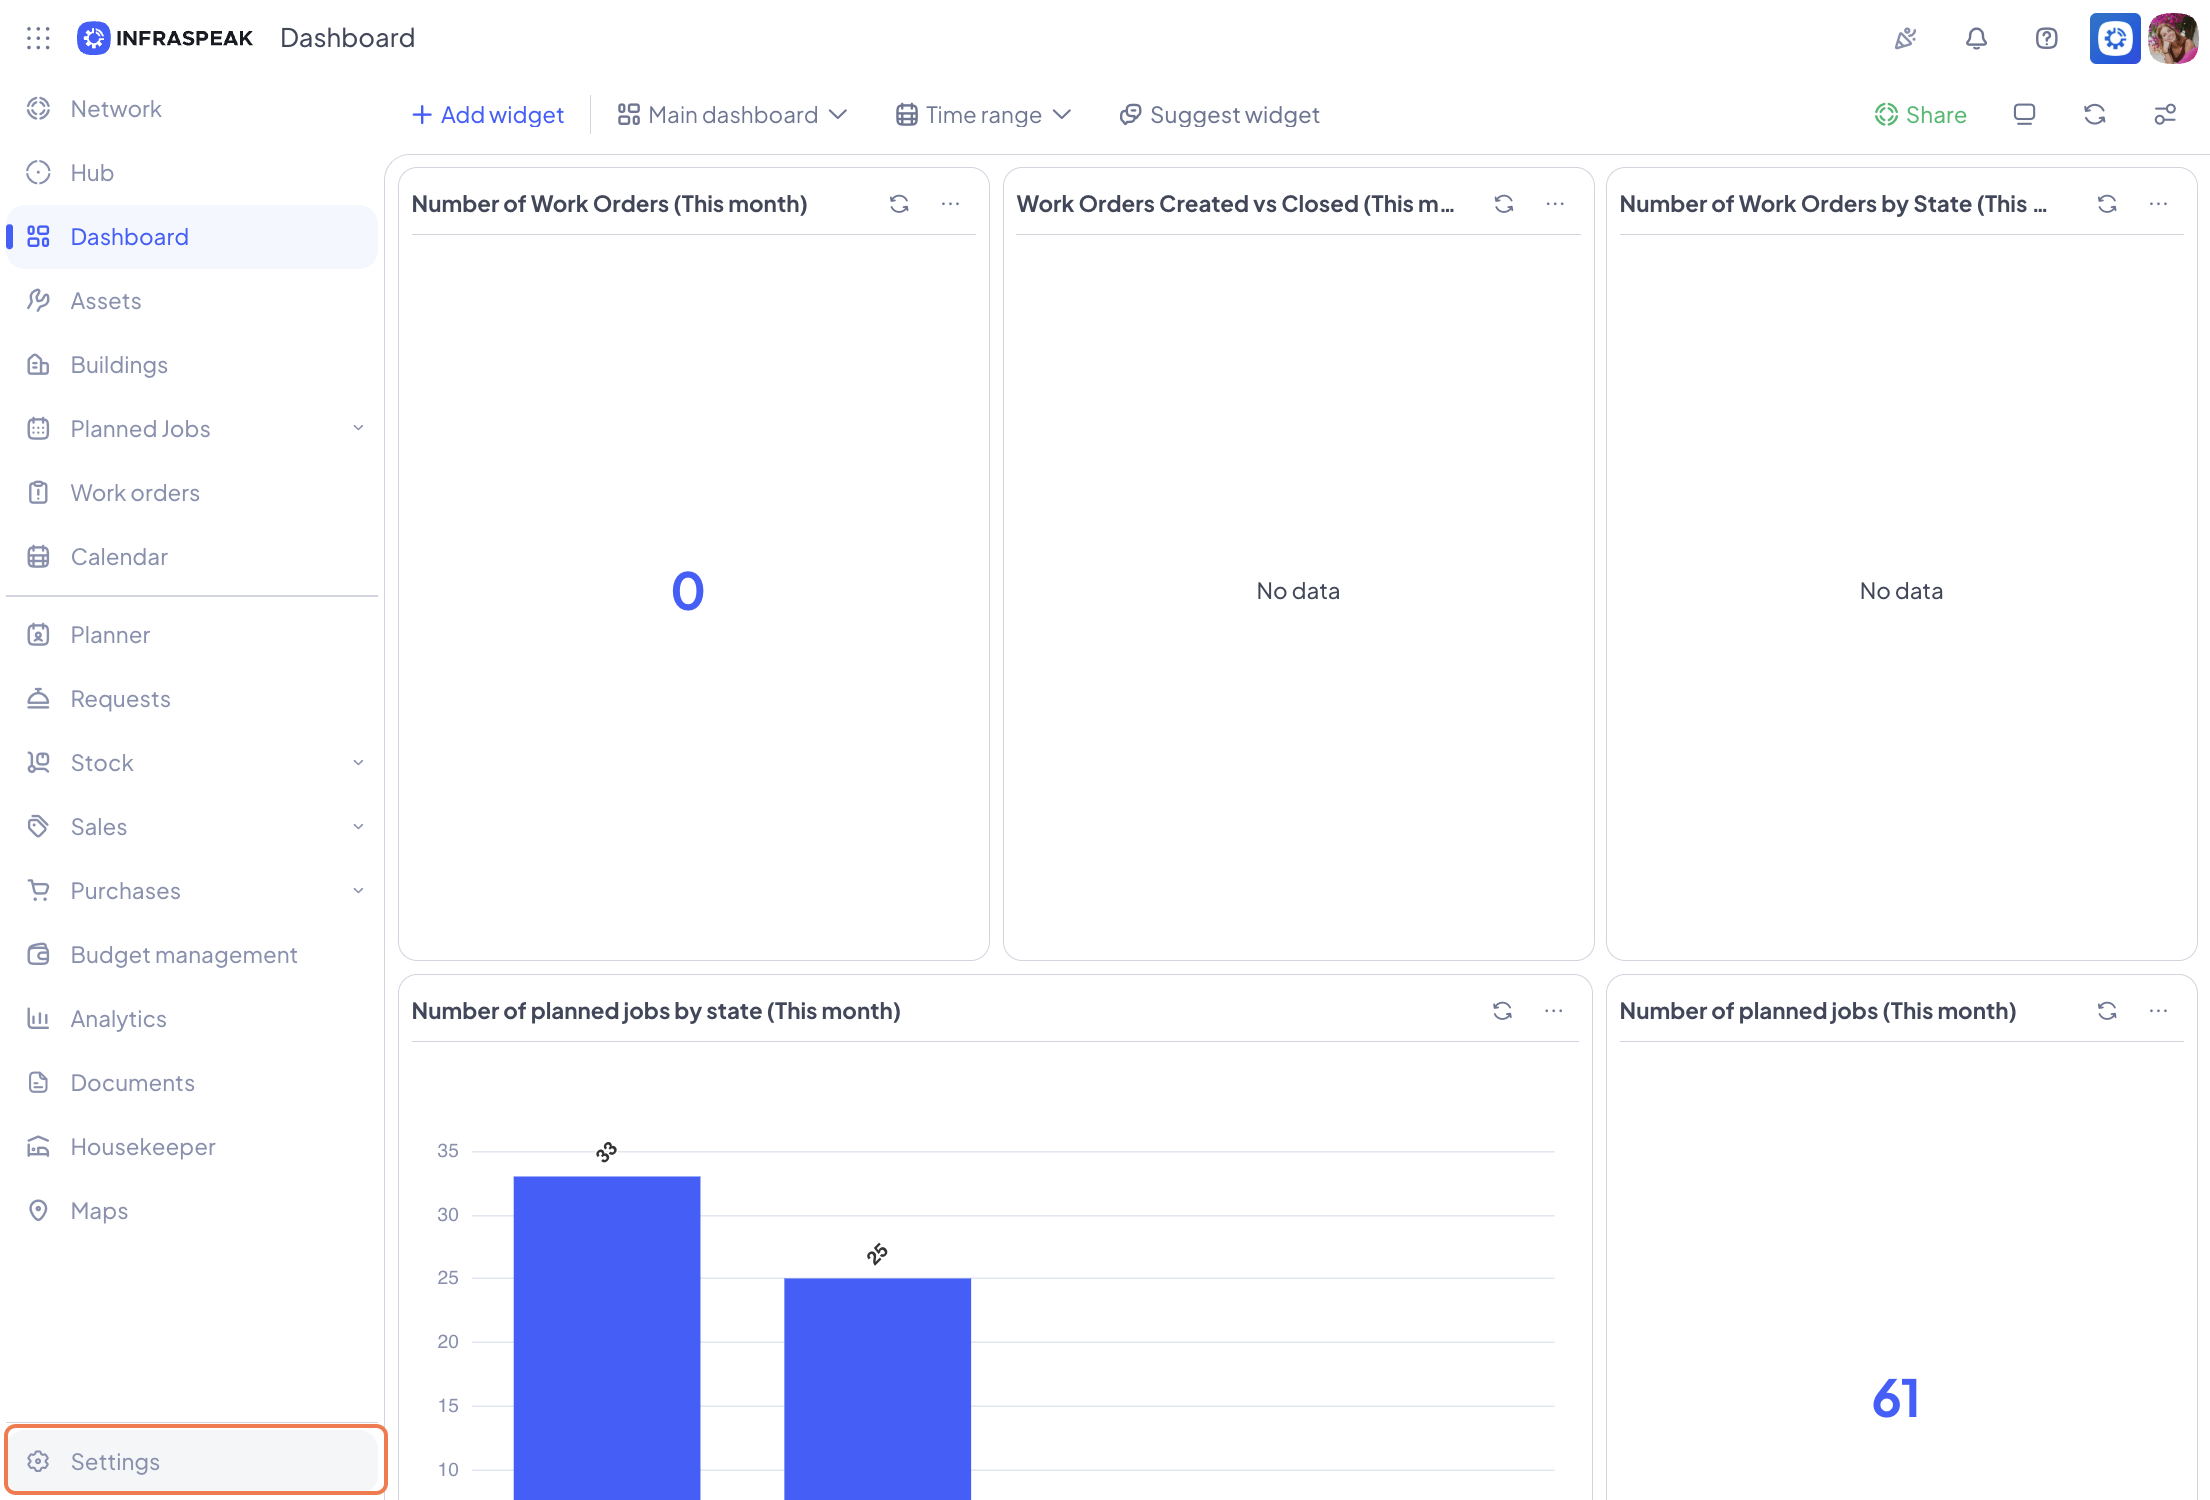2210x1500 pixels.
Task: Open Calendar from sidebar
Action: click(192, 557)
